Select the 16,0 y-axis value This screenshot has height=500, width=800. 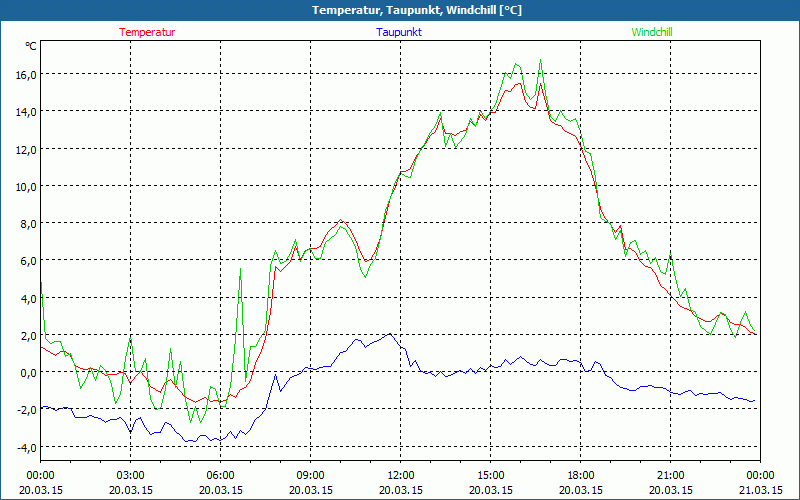26,74
